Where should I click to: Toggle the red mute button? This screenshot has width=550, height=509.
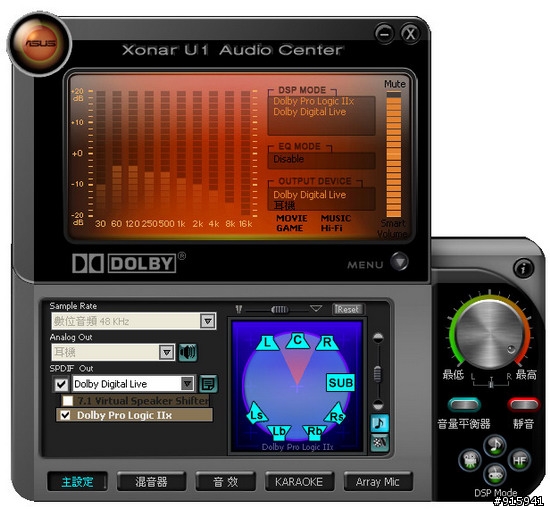523,405
